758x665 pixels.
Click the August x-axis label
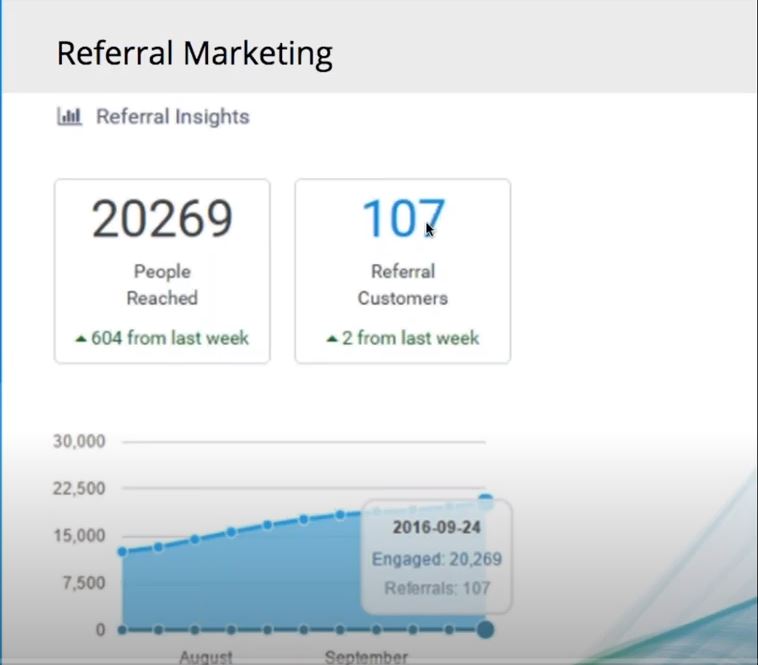[206, 657]
